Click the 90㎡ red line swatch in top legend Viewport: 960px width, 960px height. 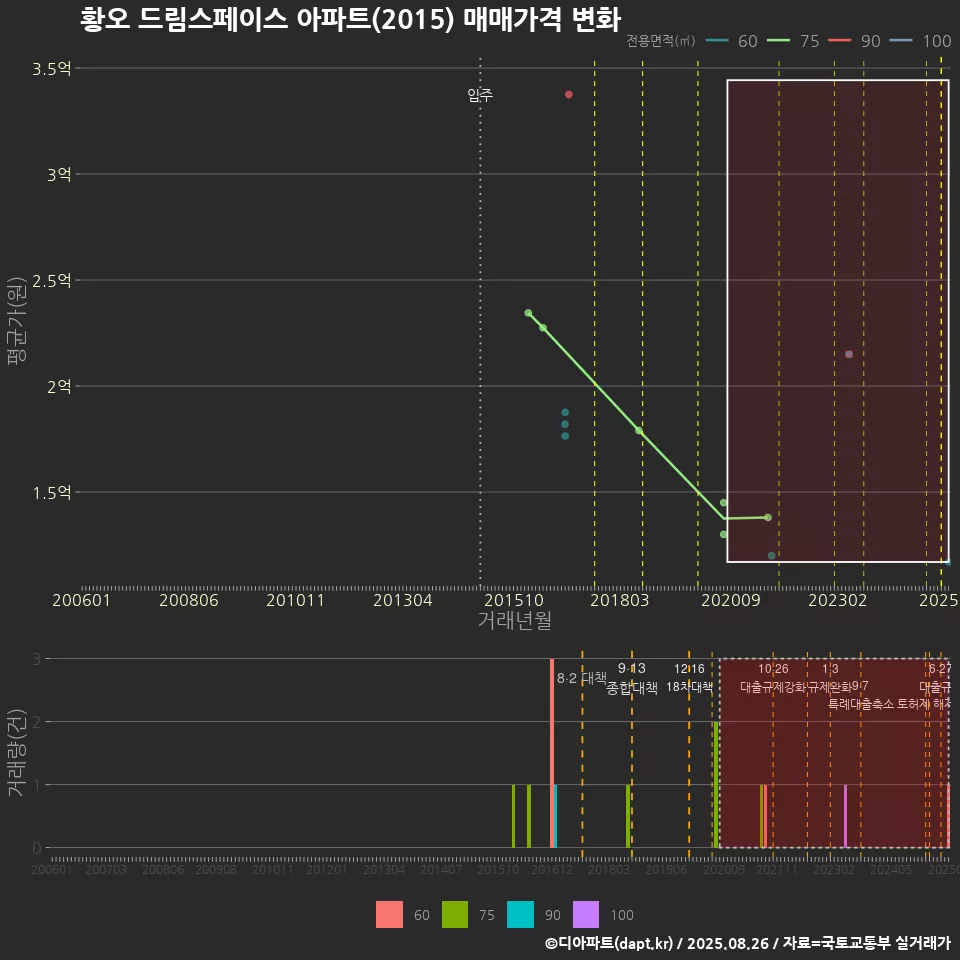coord(840,41)
